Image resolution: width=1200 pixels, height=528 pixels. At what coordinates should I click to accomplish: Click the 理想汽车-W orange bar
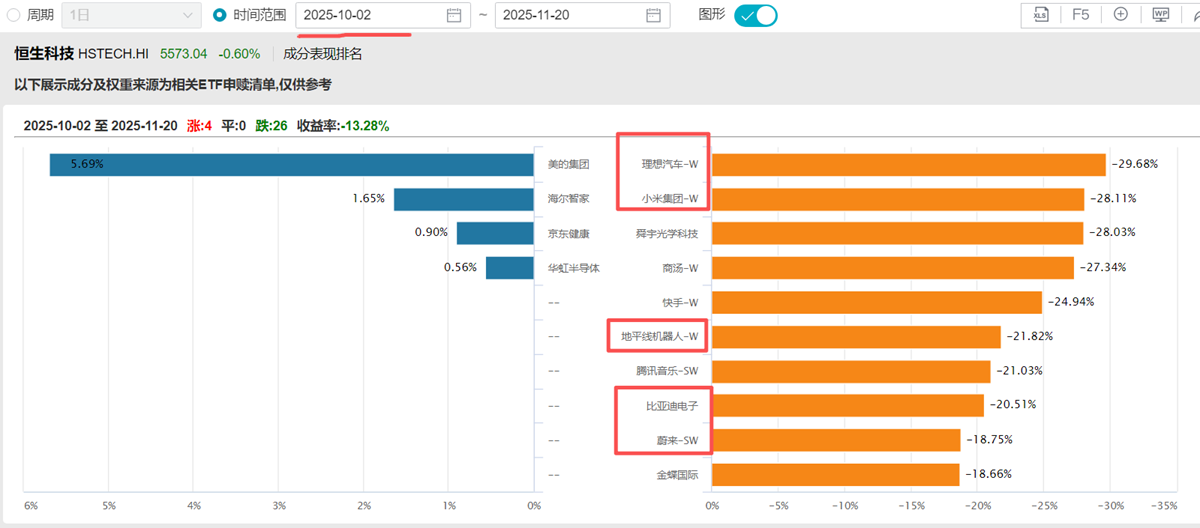pos(909,164)
